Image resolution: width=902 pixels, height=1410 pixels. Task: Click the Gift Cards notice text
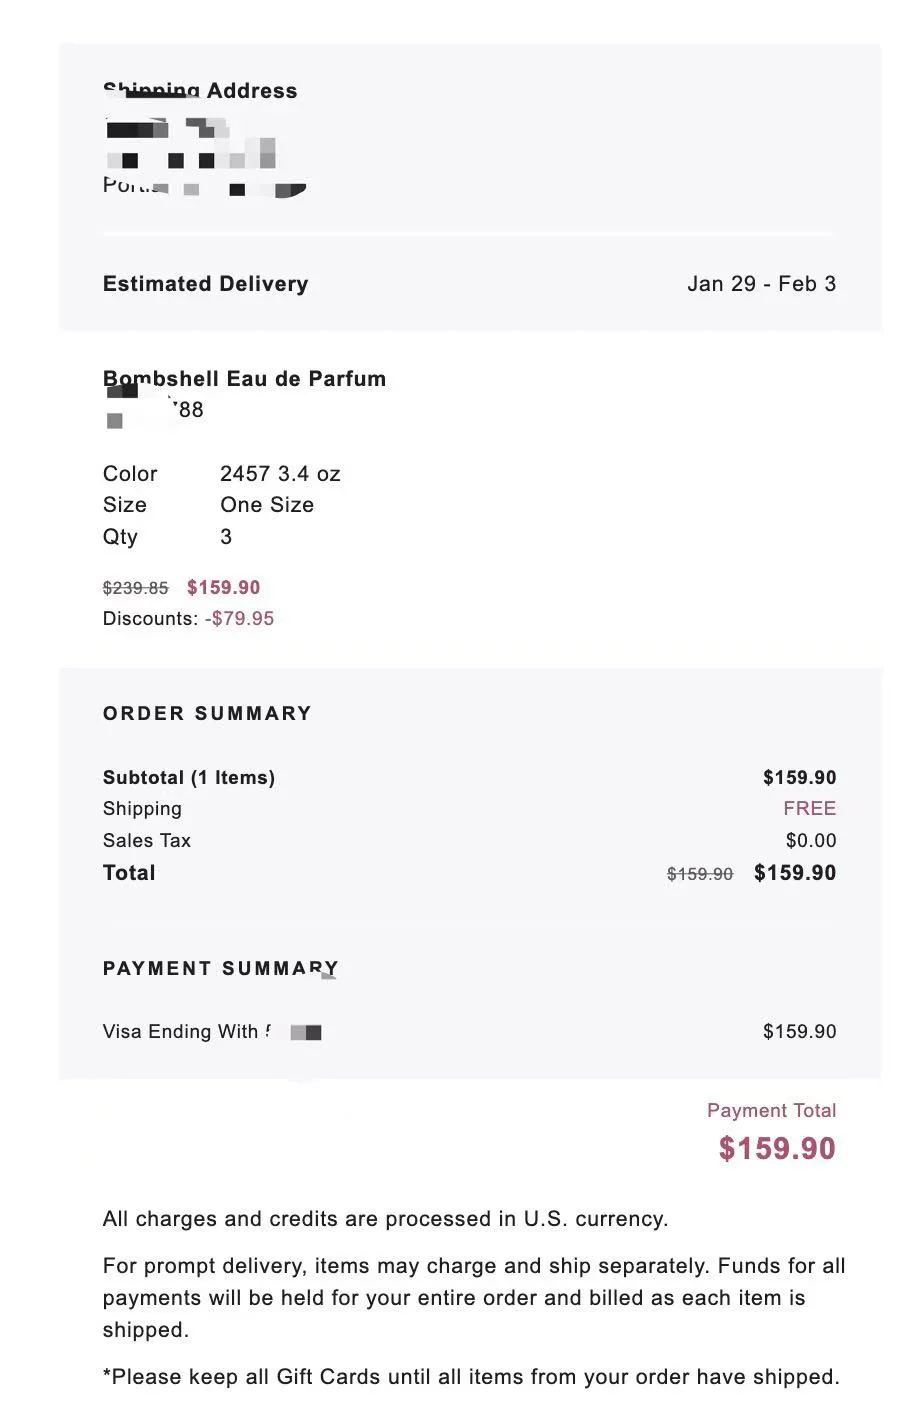[471, 1377]
